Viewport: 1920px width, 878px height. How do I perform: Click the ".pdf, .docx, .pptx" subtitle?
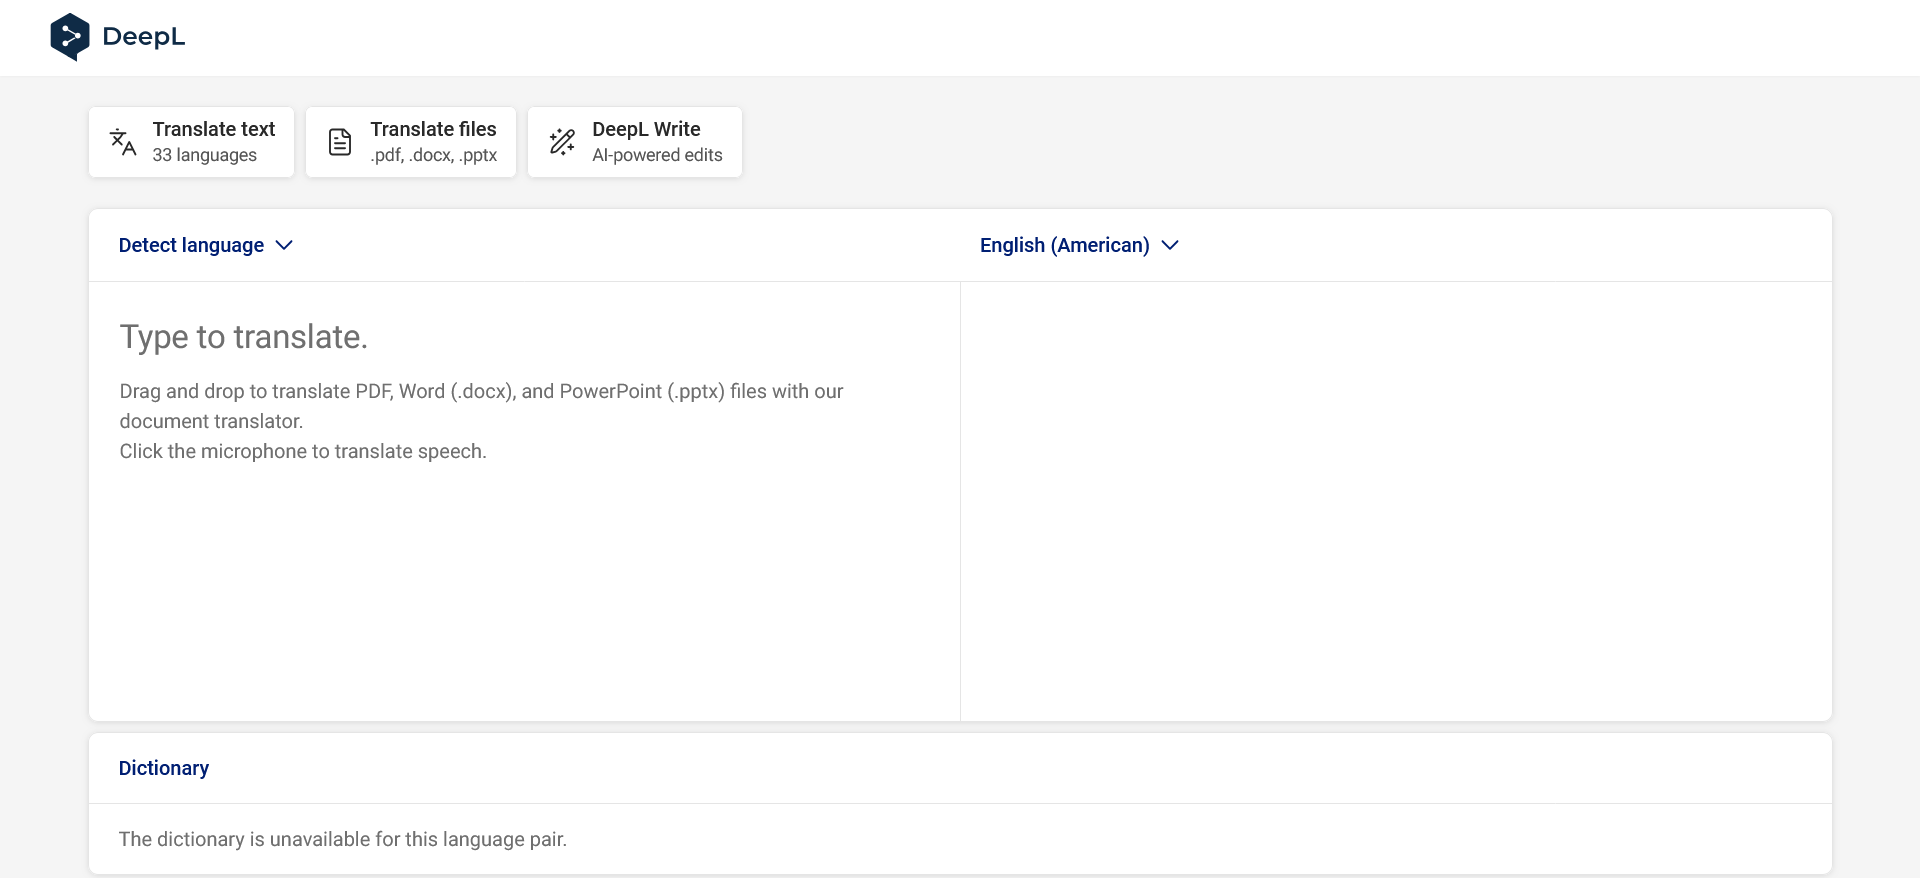click(433, 155)
